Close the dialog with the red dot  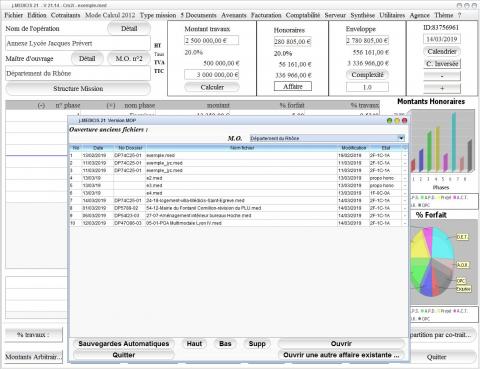[405, 121]
